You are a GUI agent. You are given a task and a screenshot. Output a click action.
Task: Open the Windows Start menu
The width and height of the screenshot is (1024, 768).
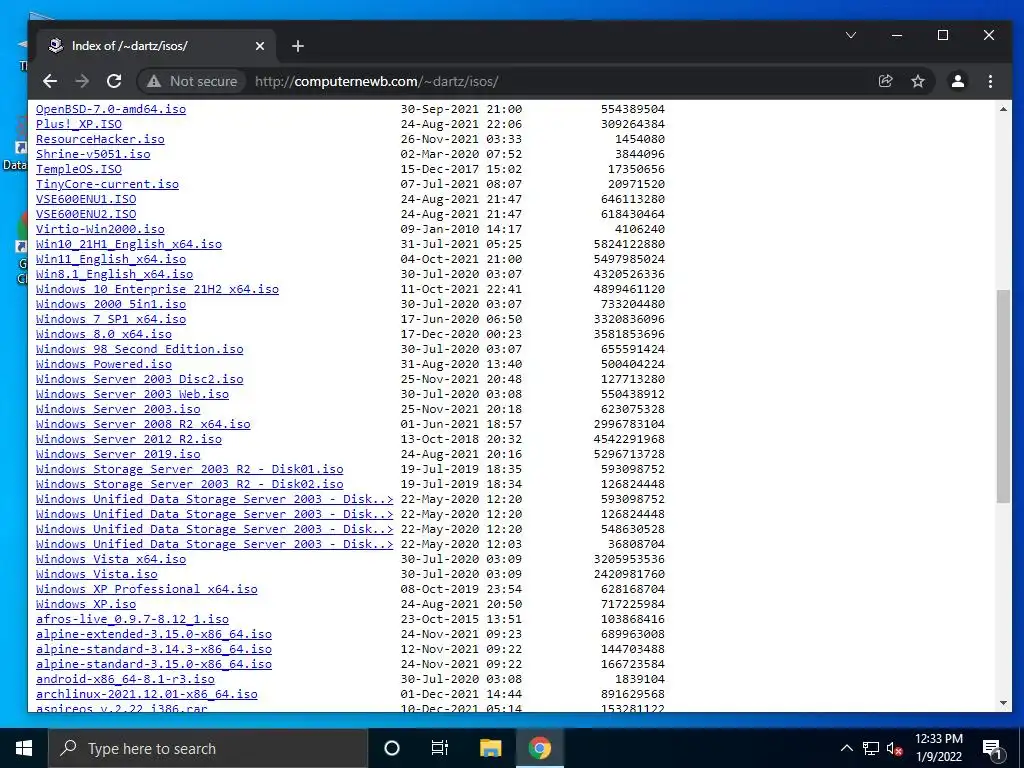pos(24,748)
